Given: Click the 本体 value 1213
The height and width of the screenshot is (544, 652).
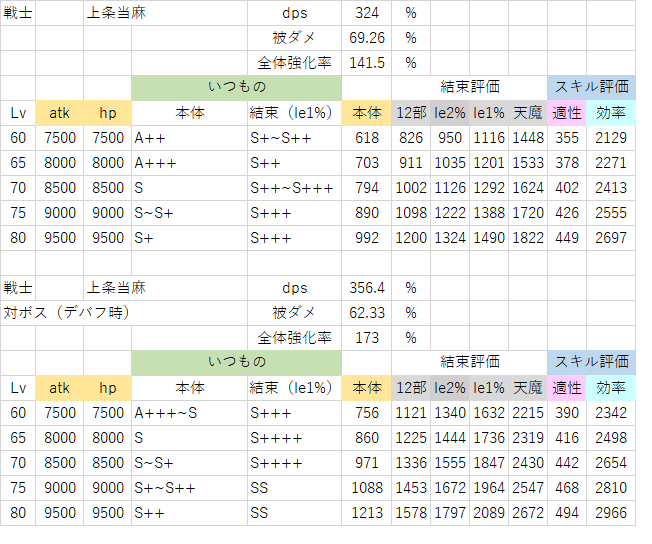Looking at the screenshot, I should pos(366,512).
